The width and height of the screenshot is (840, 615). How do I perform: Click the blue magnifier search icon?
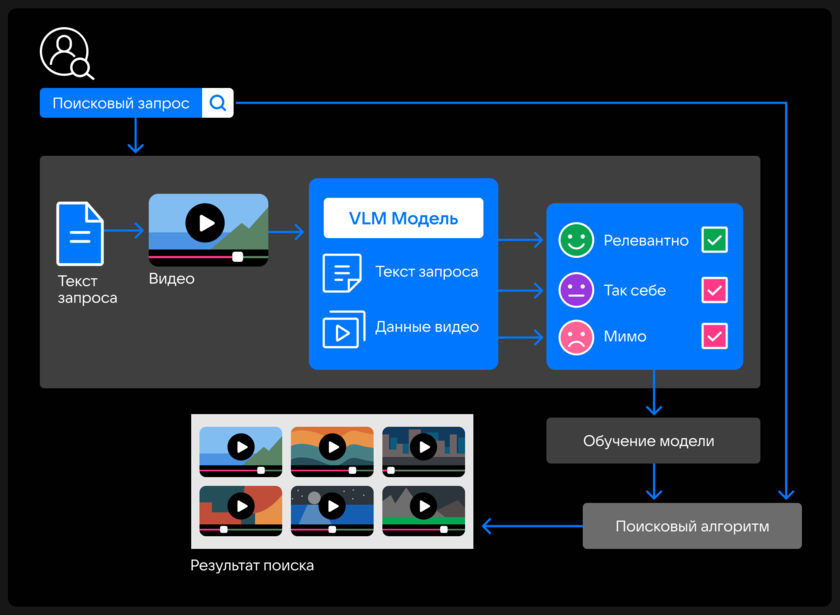pyautogui.click(x=218, y=103)
